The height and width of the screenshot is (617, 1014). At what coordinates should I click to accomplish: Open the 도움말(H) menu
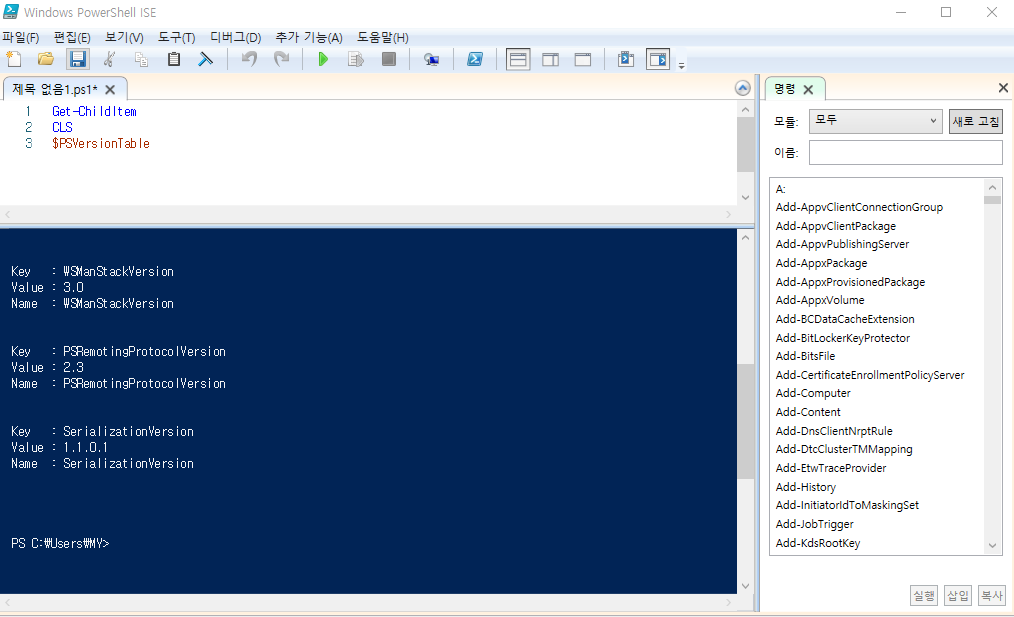click(x=383, y=38)
